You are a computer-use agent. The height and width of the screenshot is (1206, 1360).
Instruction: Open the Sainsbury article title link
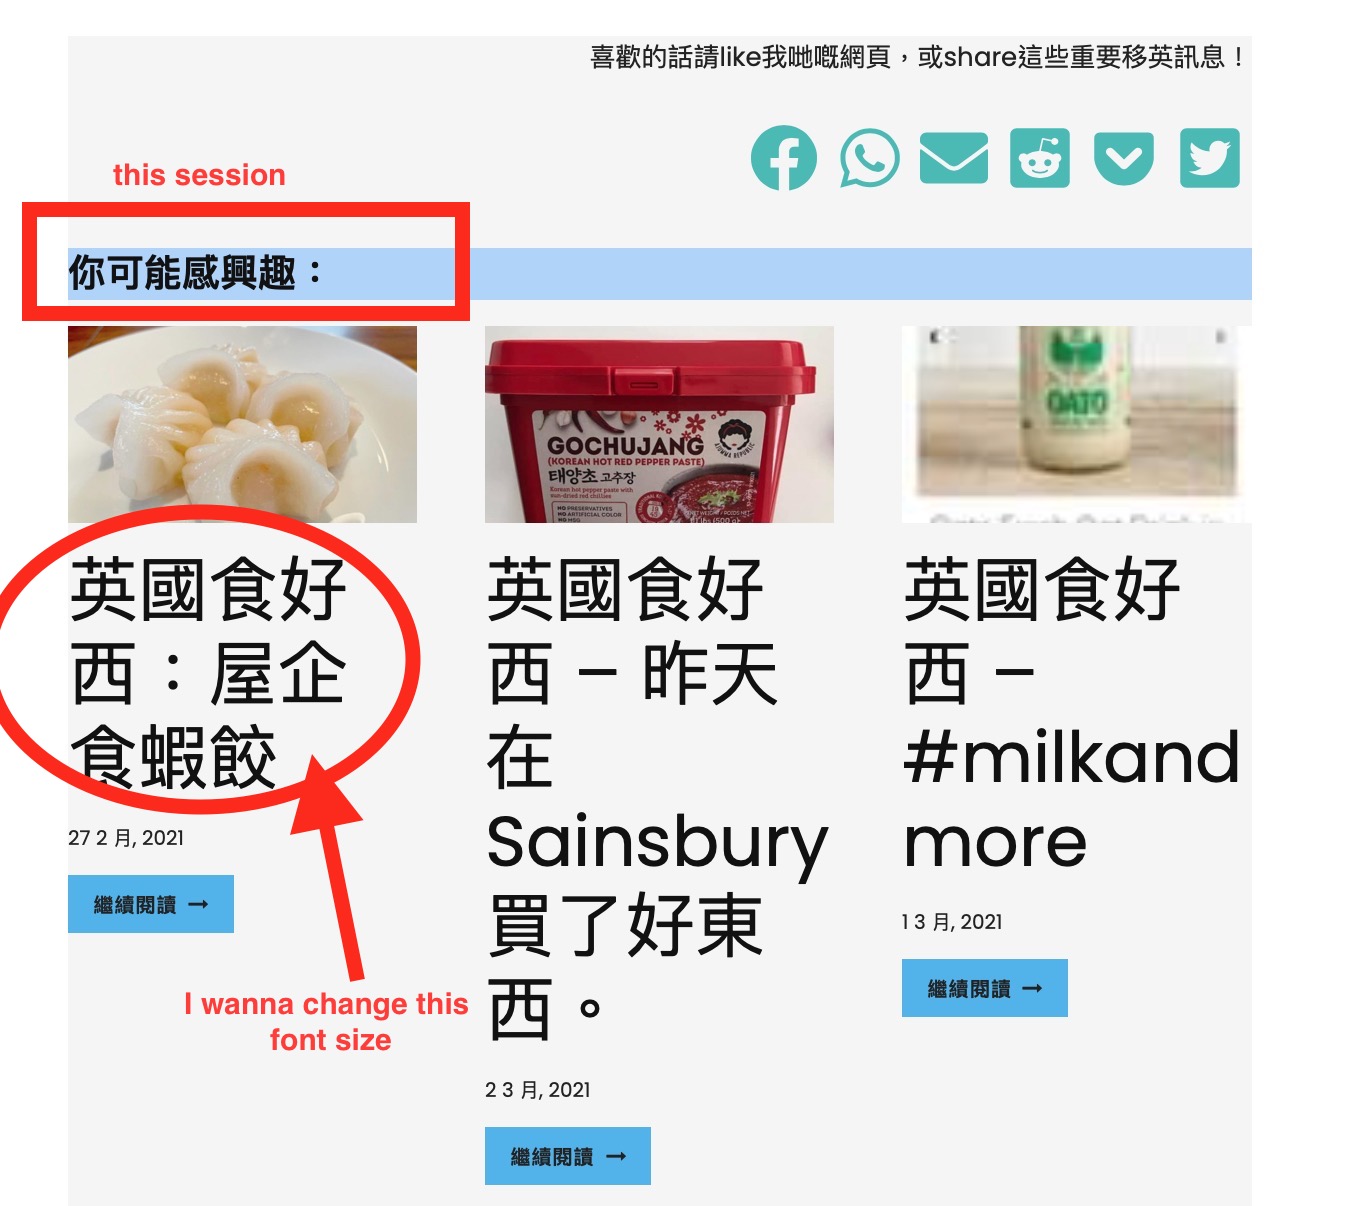[x=657, y=799]
